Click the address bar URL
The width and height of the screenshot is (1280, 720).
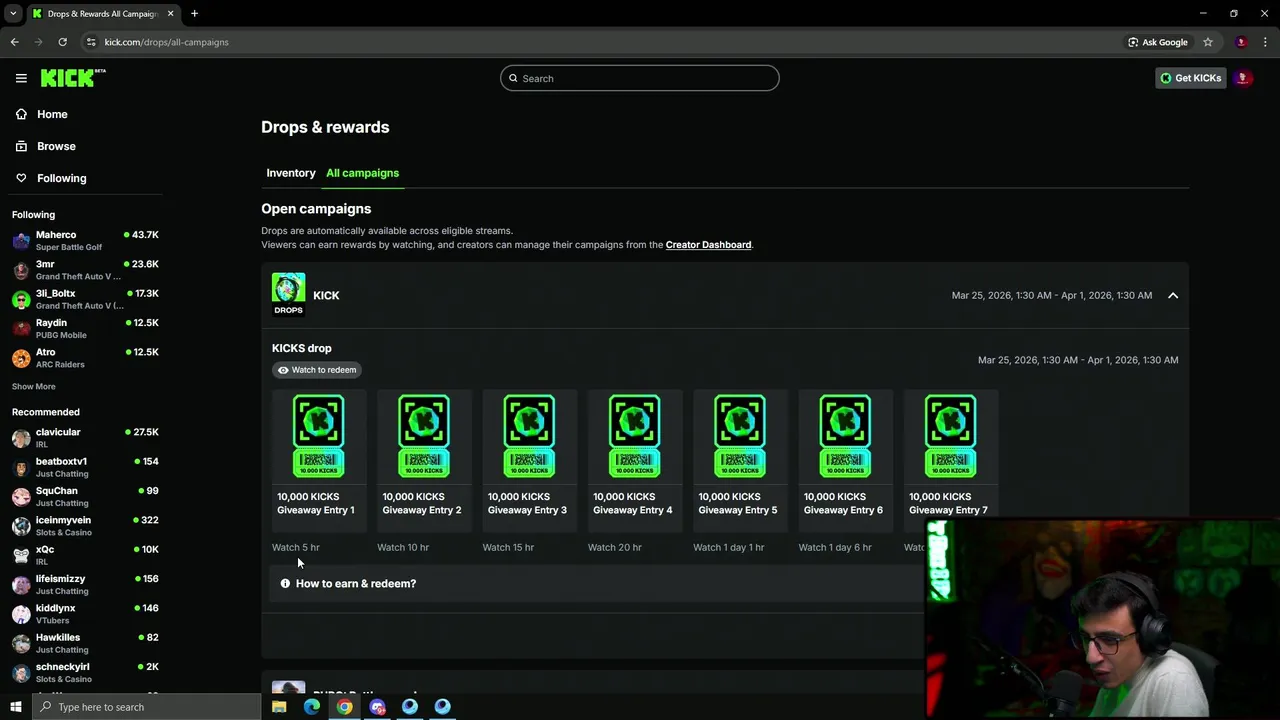(x=167, y=42)
